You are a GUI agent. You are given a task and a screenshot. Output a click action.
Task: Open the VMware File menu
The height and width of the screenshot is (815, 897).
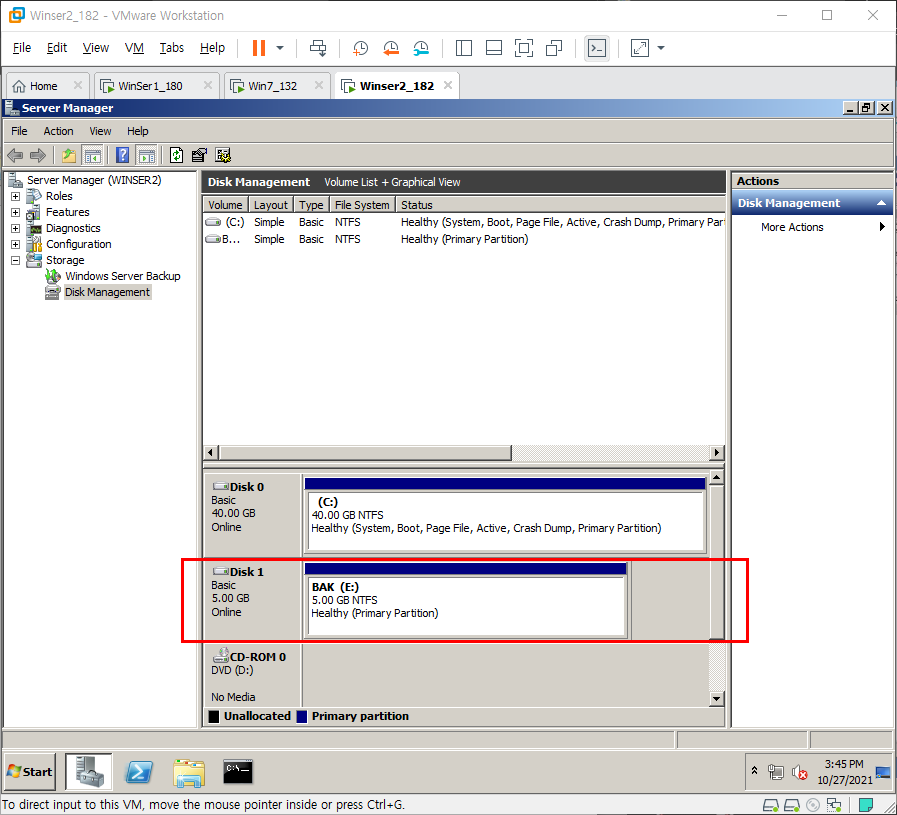[x=22, y=48]
